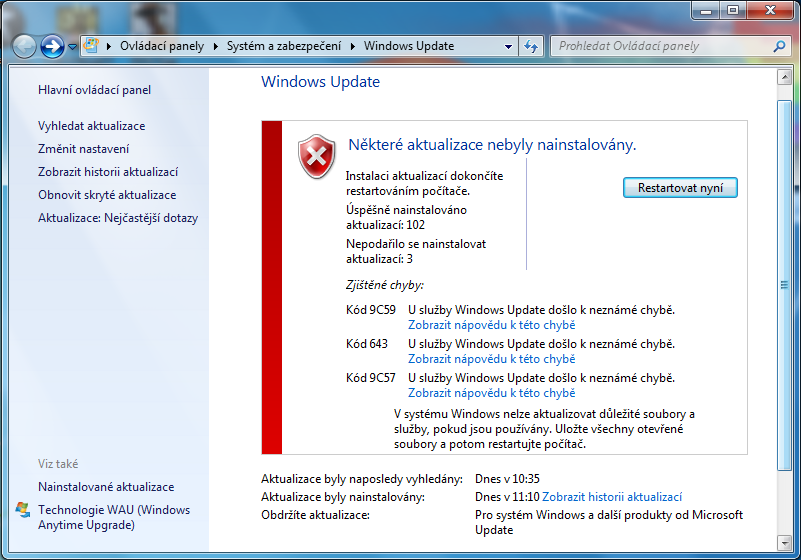
Task: Click the Control Panel icon in address bar
Action: coord(91,45)
